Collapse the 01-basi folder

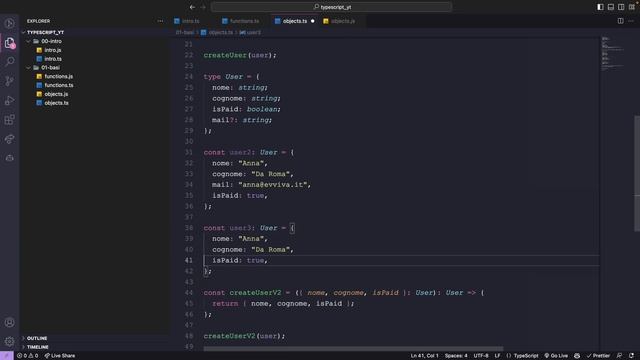[50, 67]
